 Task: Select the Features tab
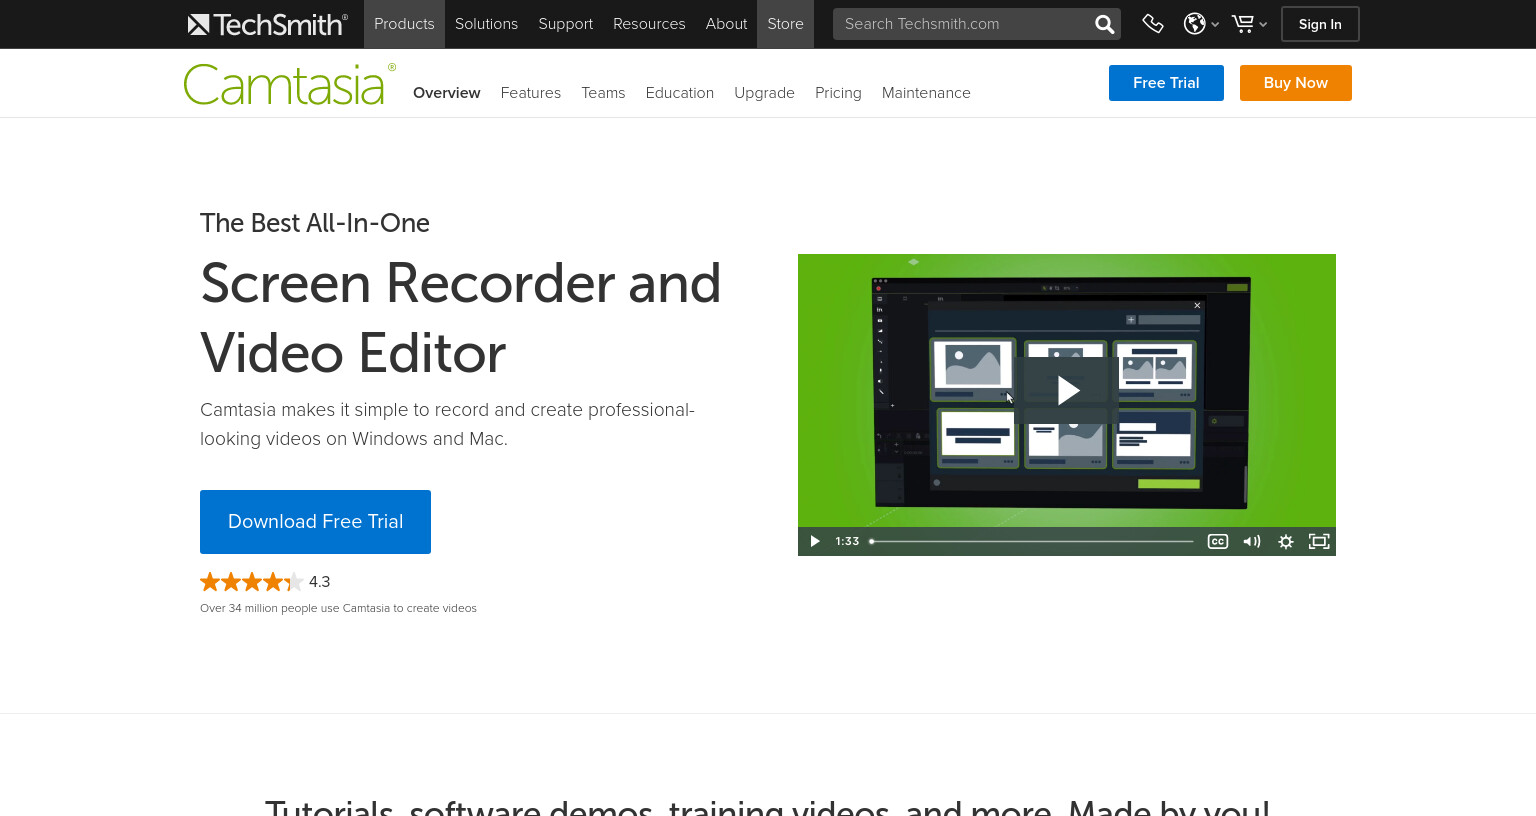tap(530, 93)
